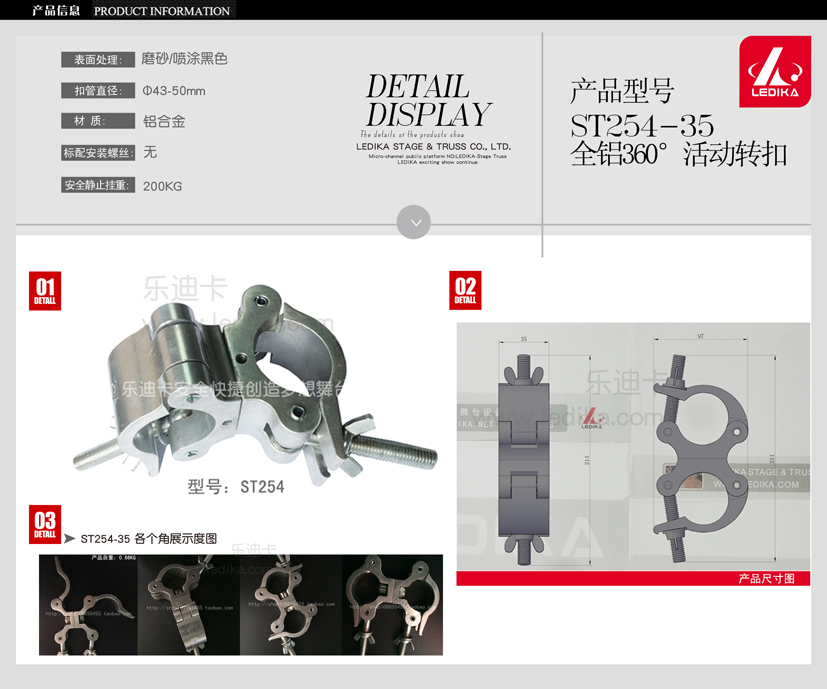Click the '型号: ST254' caption
The image size is (827, 689).
tap(236, 486)
